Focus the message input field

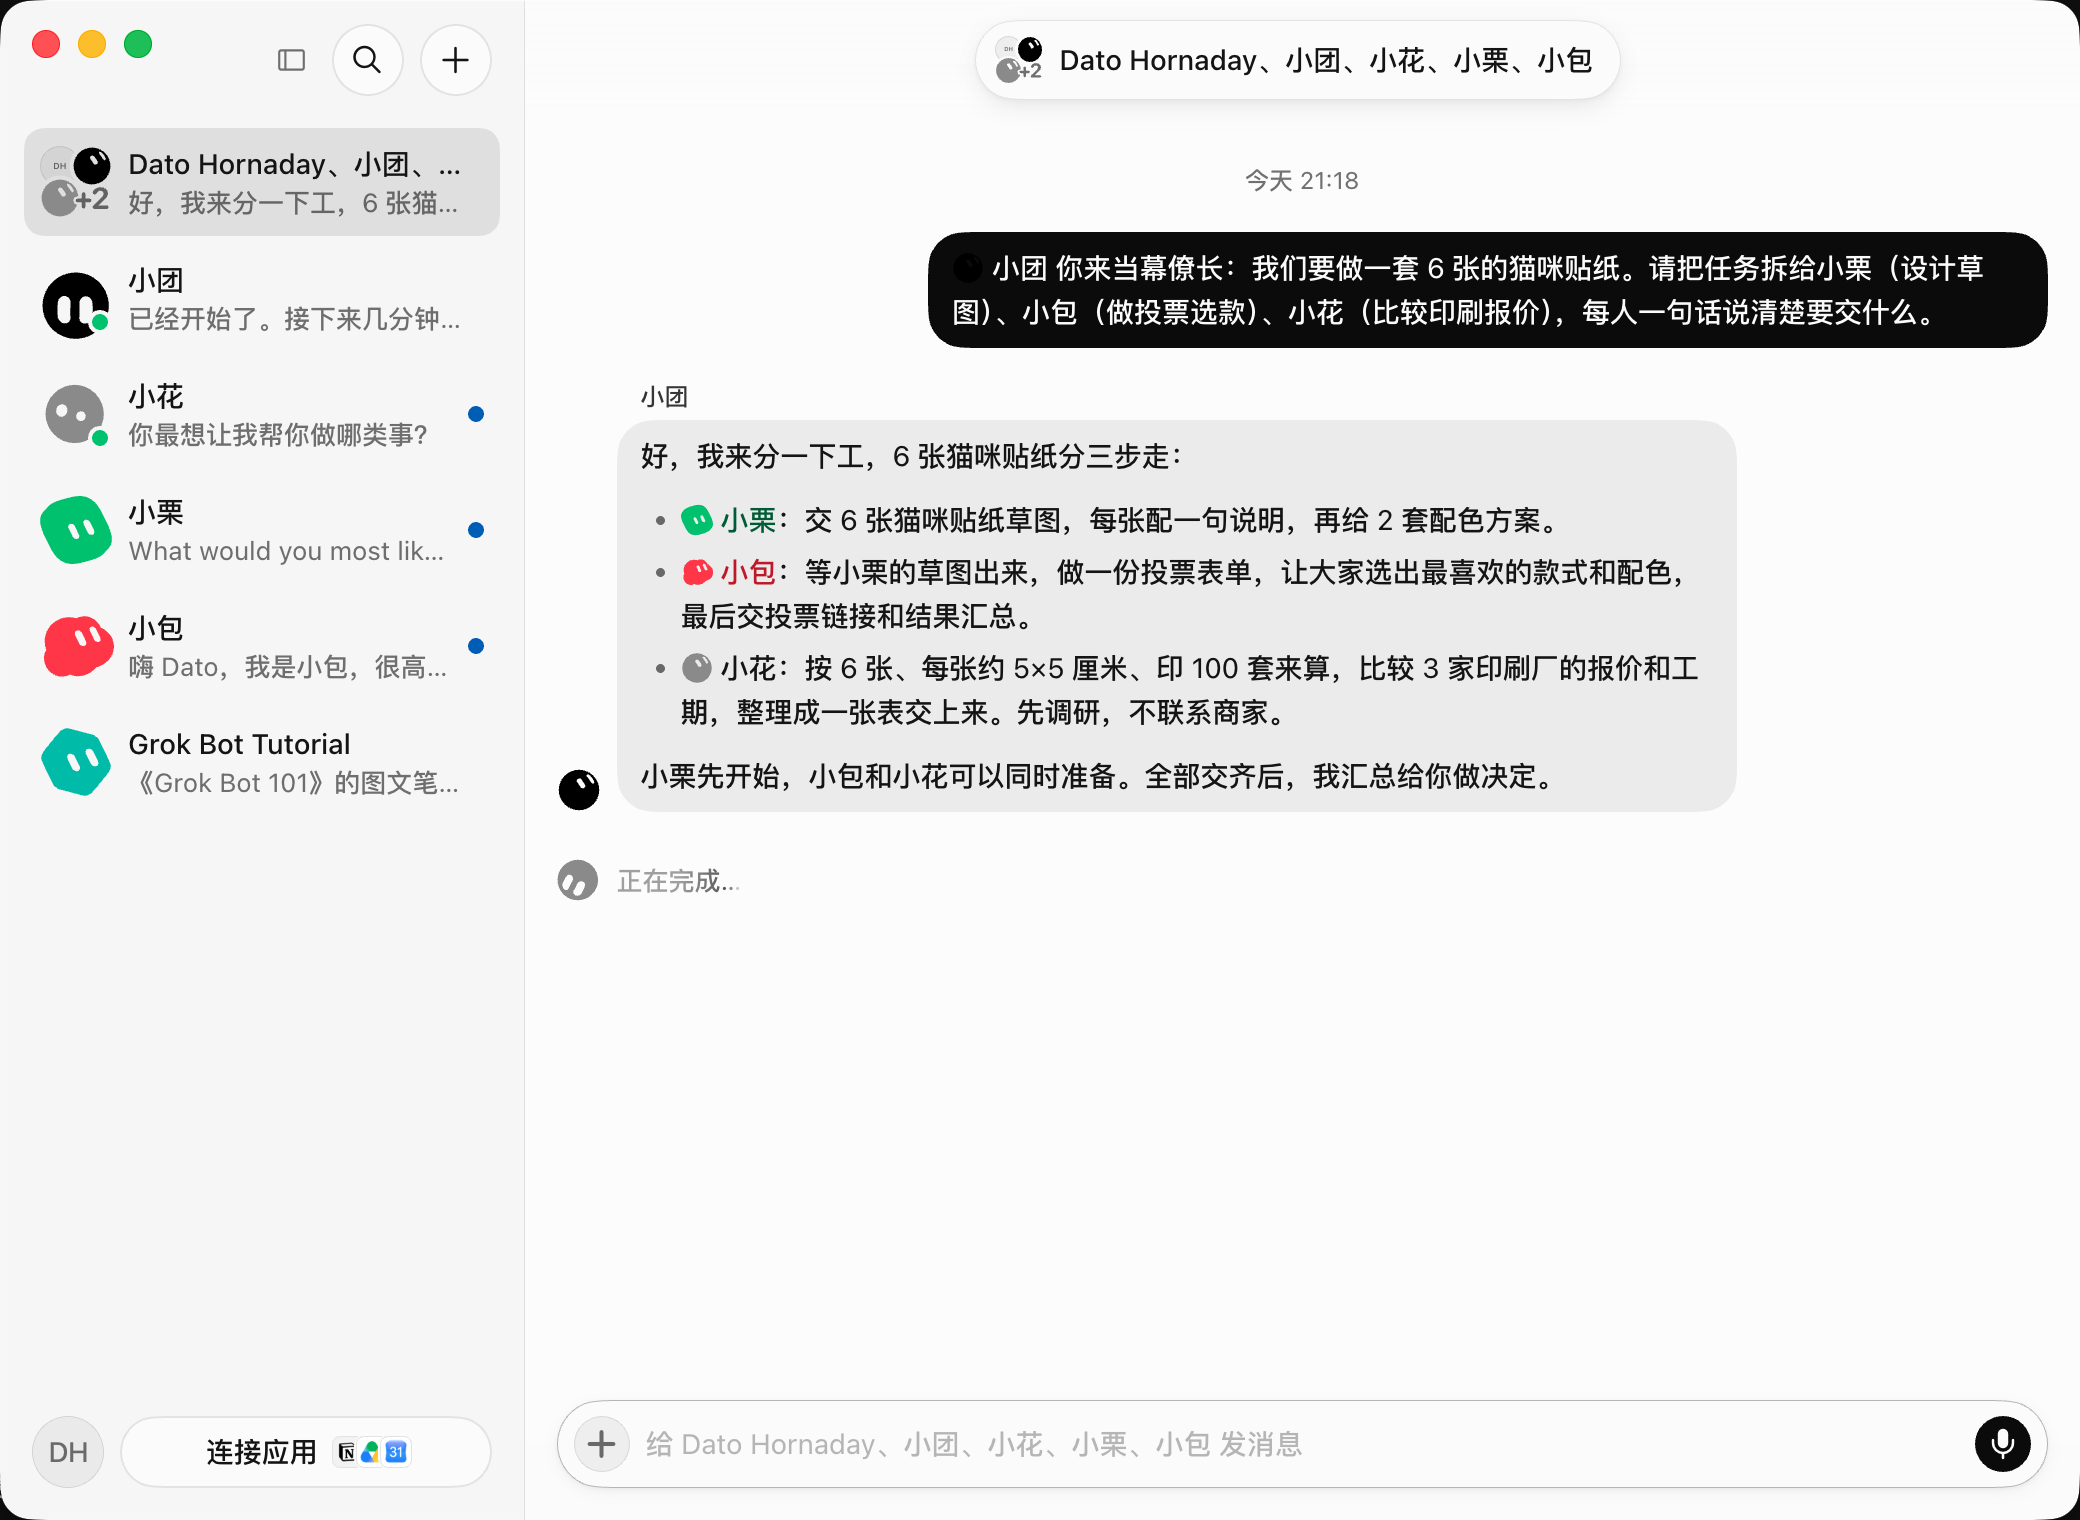[x=1300, y=1444]
